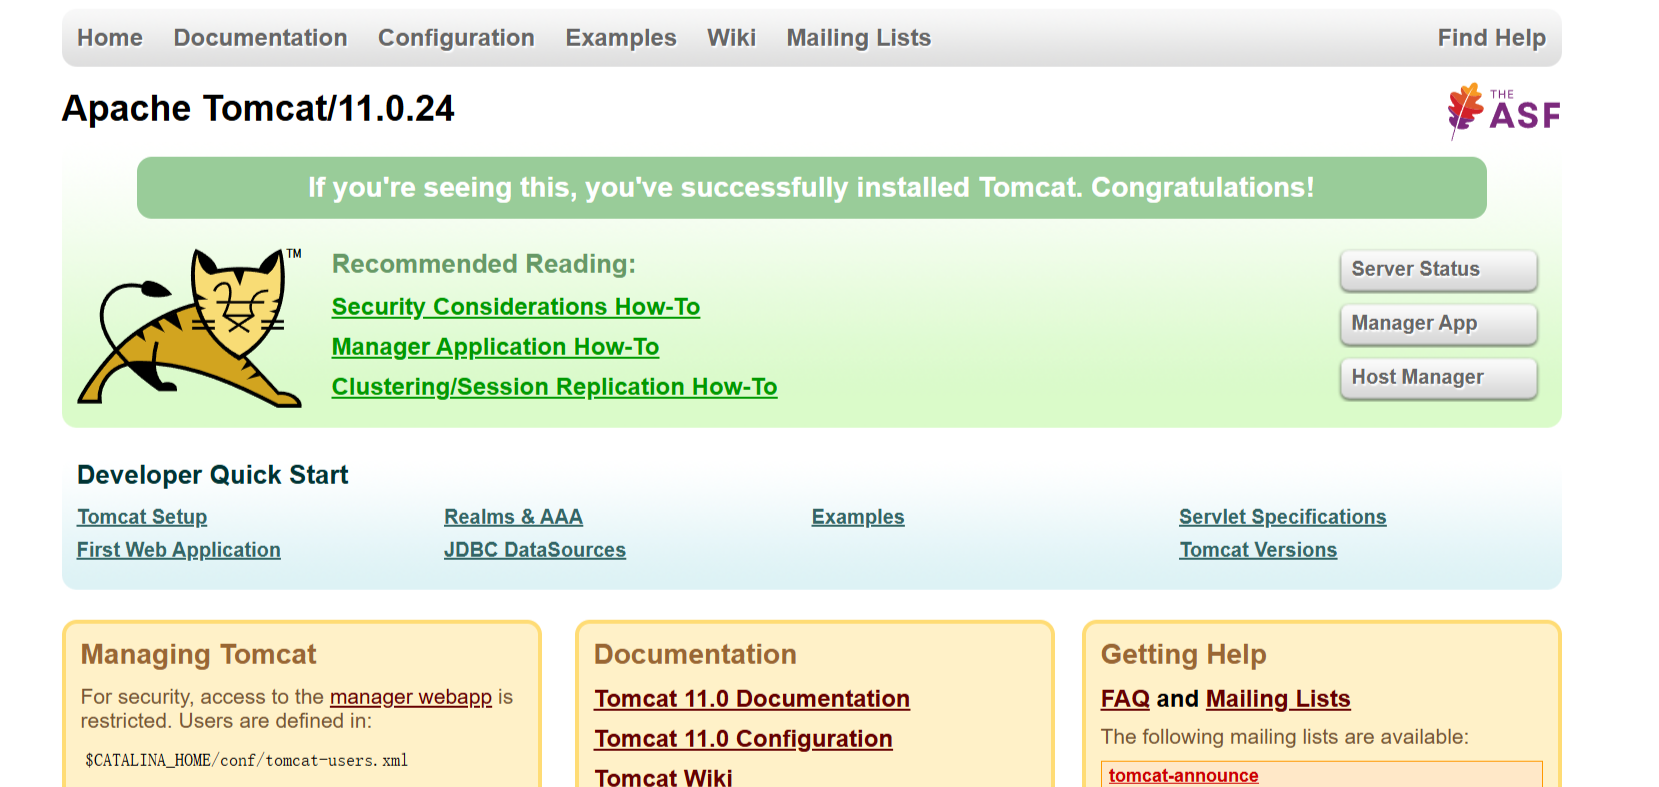The image size is (1659, 787).
Task: Open the Documentation nav item
Action: pyautogui.click(x=260, y=38)
